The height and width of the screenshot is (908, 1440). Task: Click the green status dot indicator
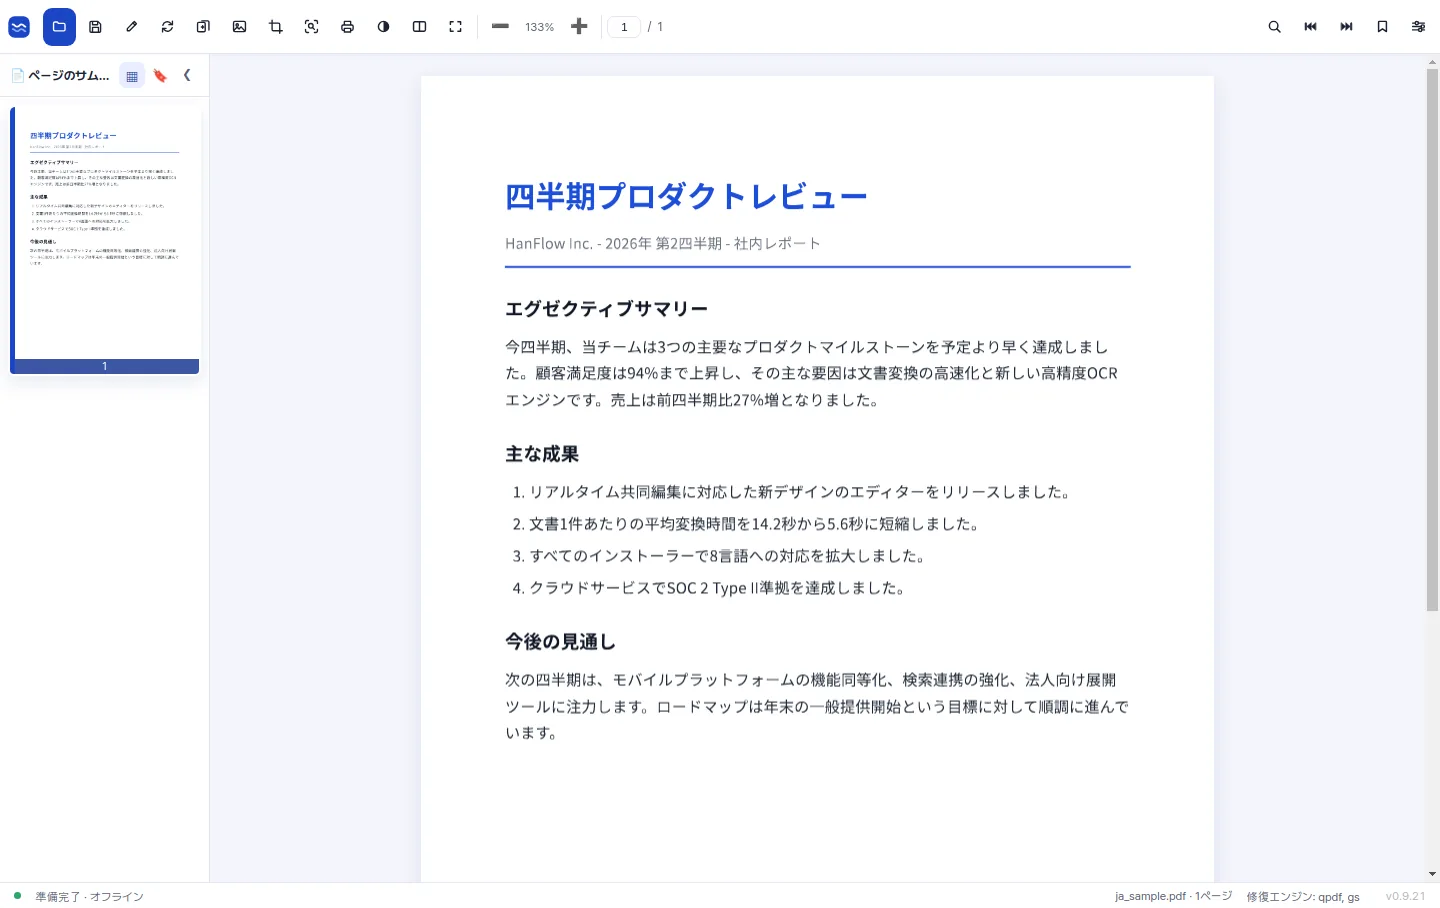(18, 896)
